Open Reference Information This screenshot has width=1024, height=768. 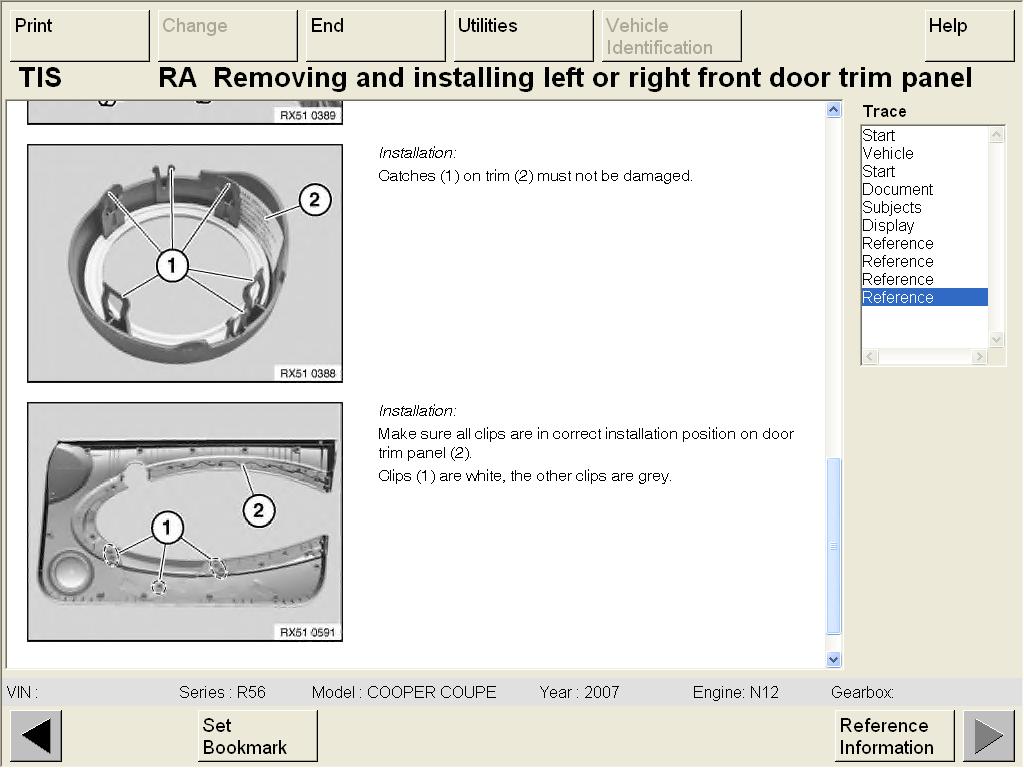click(894, 736)
